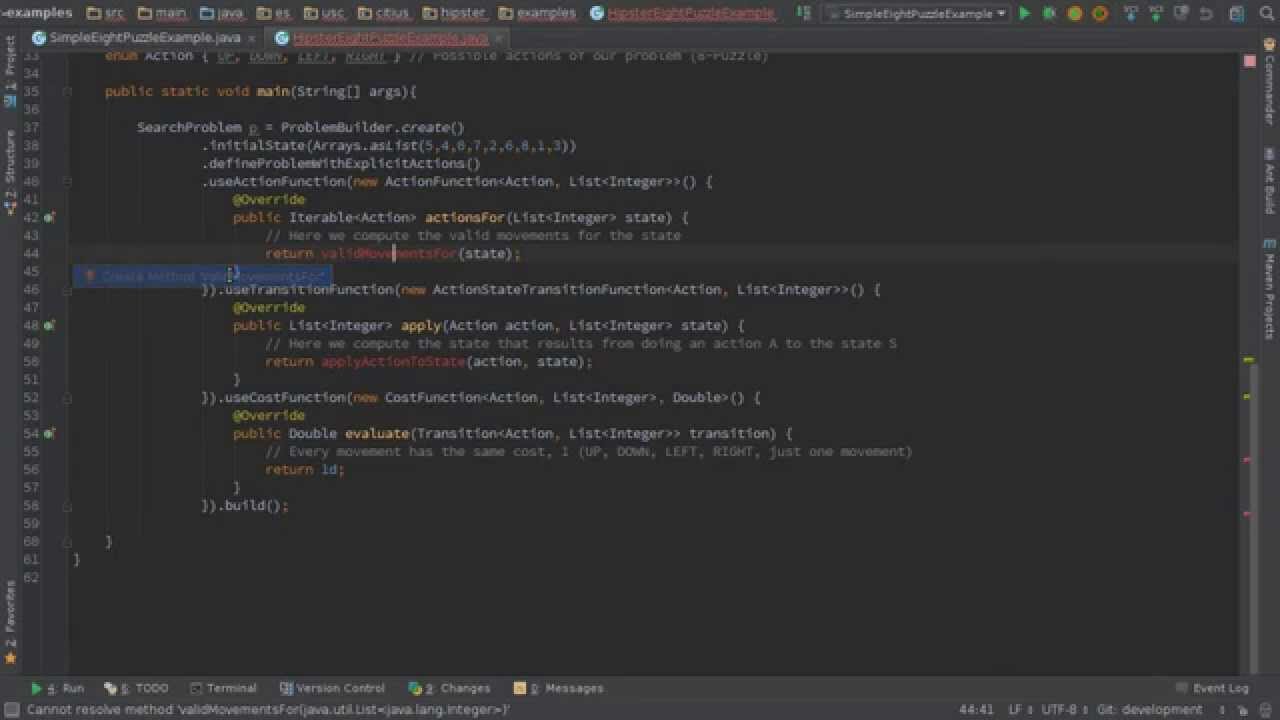Close the HipsterEightPuzzleExample.java tab
The height and width of the screenshot is (720, 1280).
click(x=498, y=38)
